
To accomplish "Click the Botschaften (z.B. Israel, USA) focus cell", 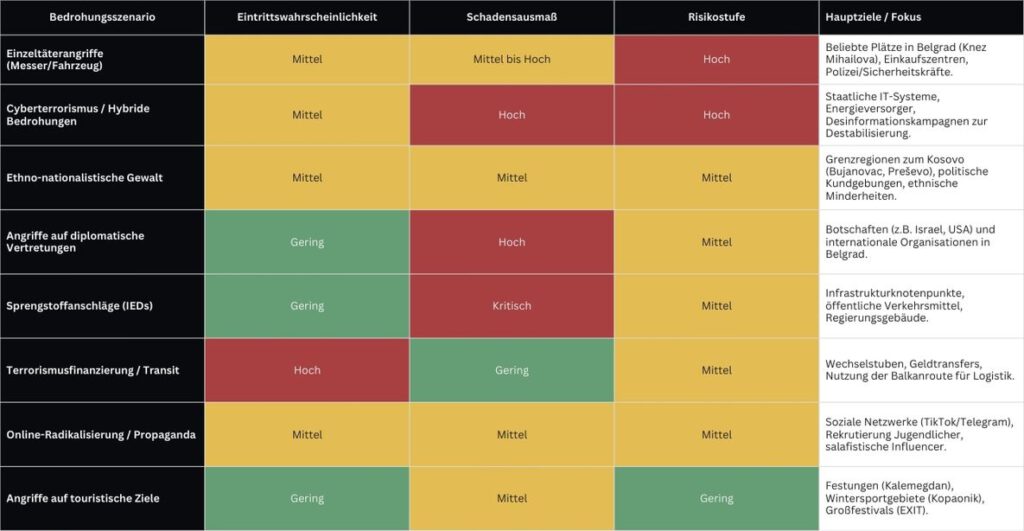I will (919, 242).
